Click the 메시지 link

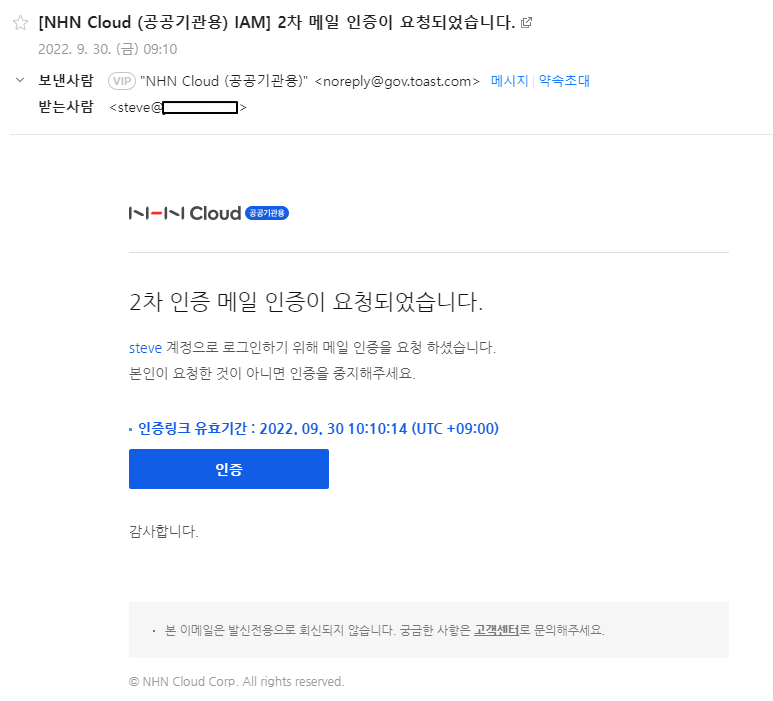509,81
